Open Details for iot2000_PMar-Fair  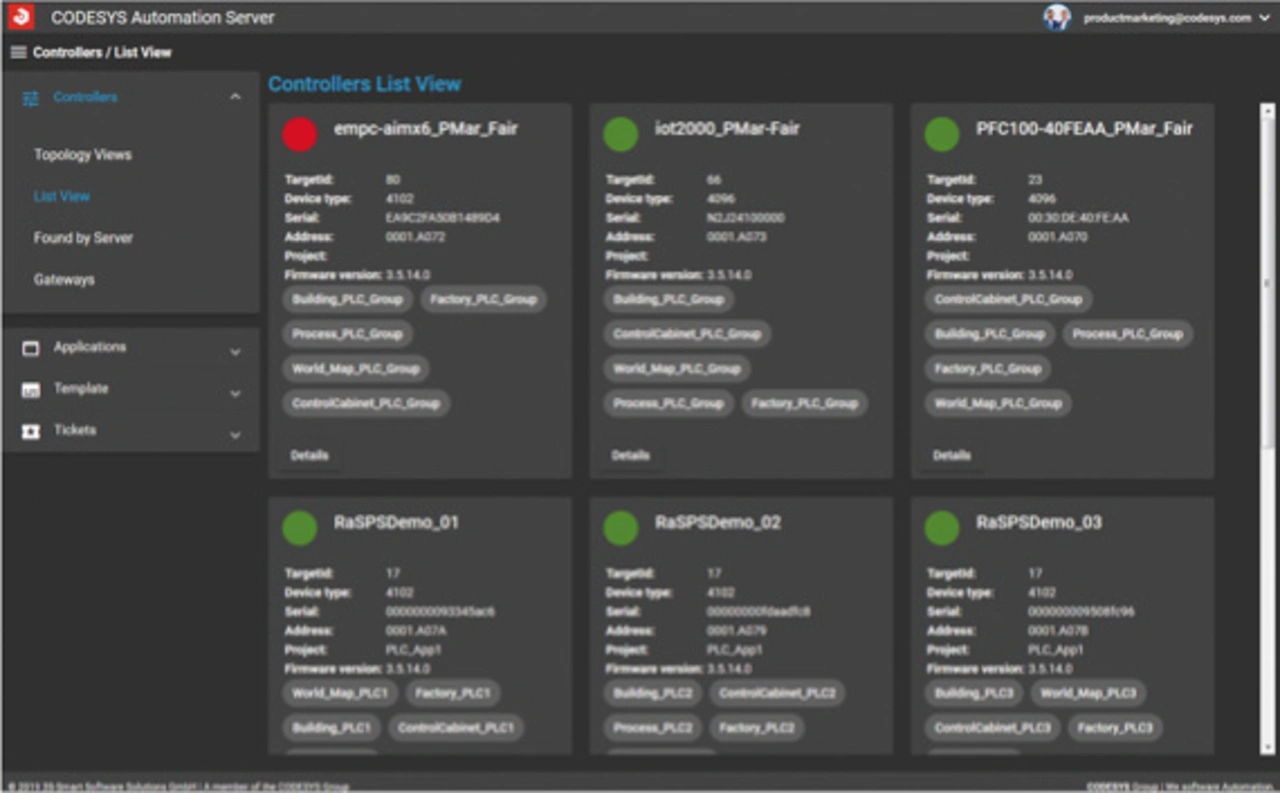click(630, 455)
